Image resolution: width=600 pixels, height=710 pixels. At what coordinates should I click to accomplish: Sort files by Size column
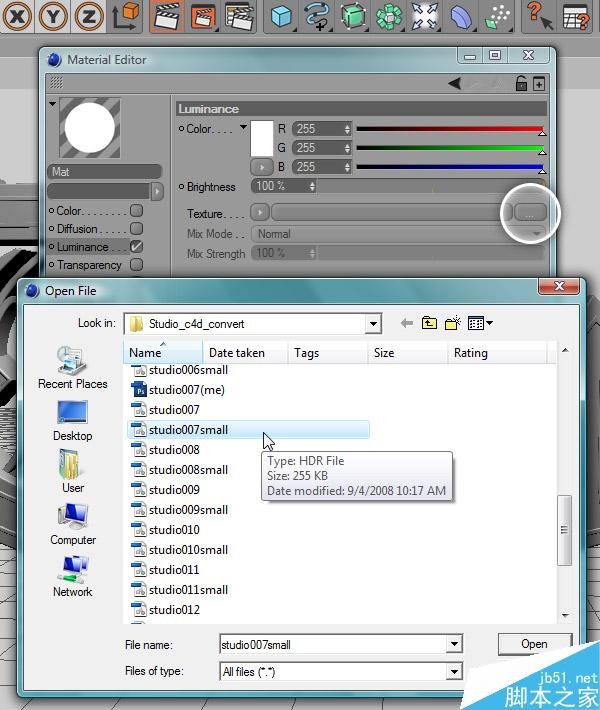pos(408,353)
